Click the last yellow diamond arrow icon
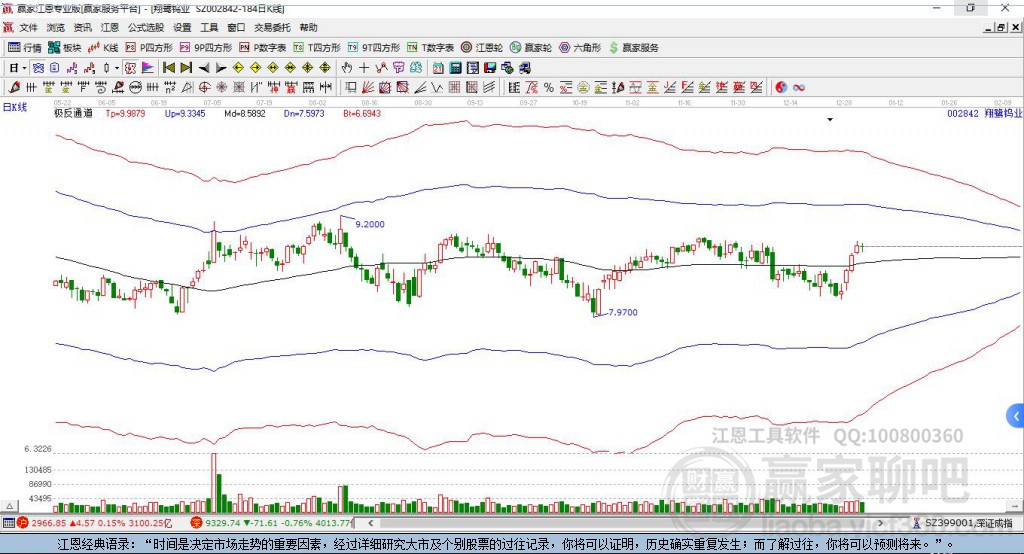Screen dimensions: 1024x554 [325, 68]
